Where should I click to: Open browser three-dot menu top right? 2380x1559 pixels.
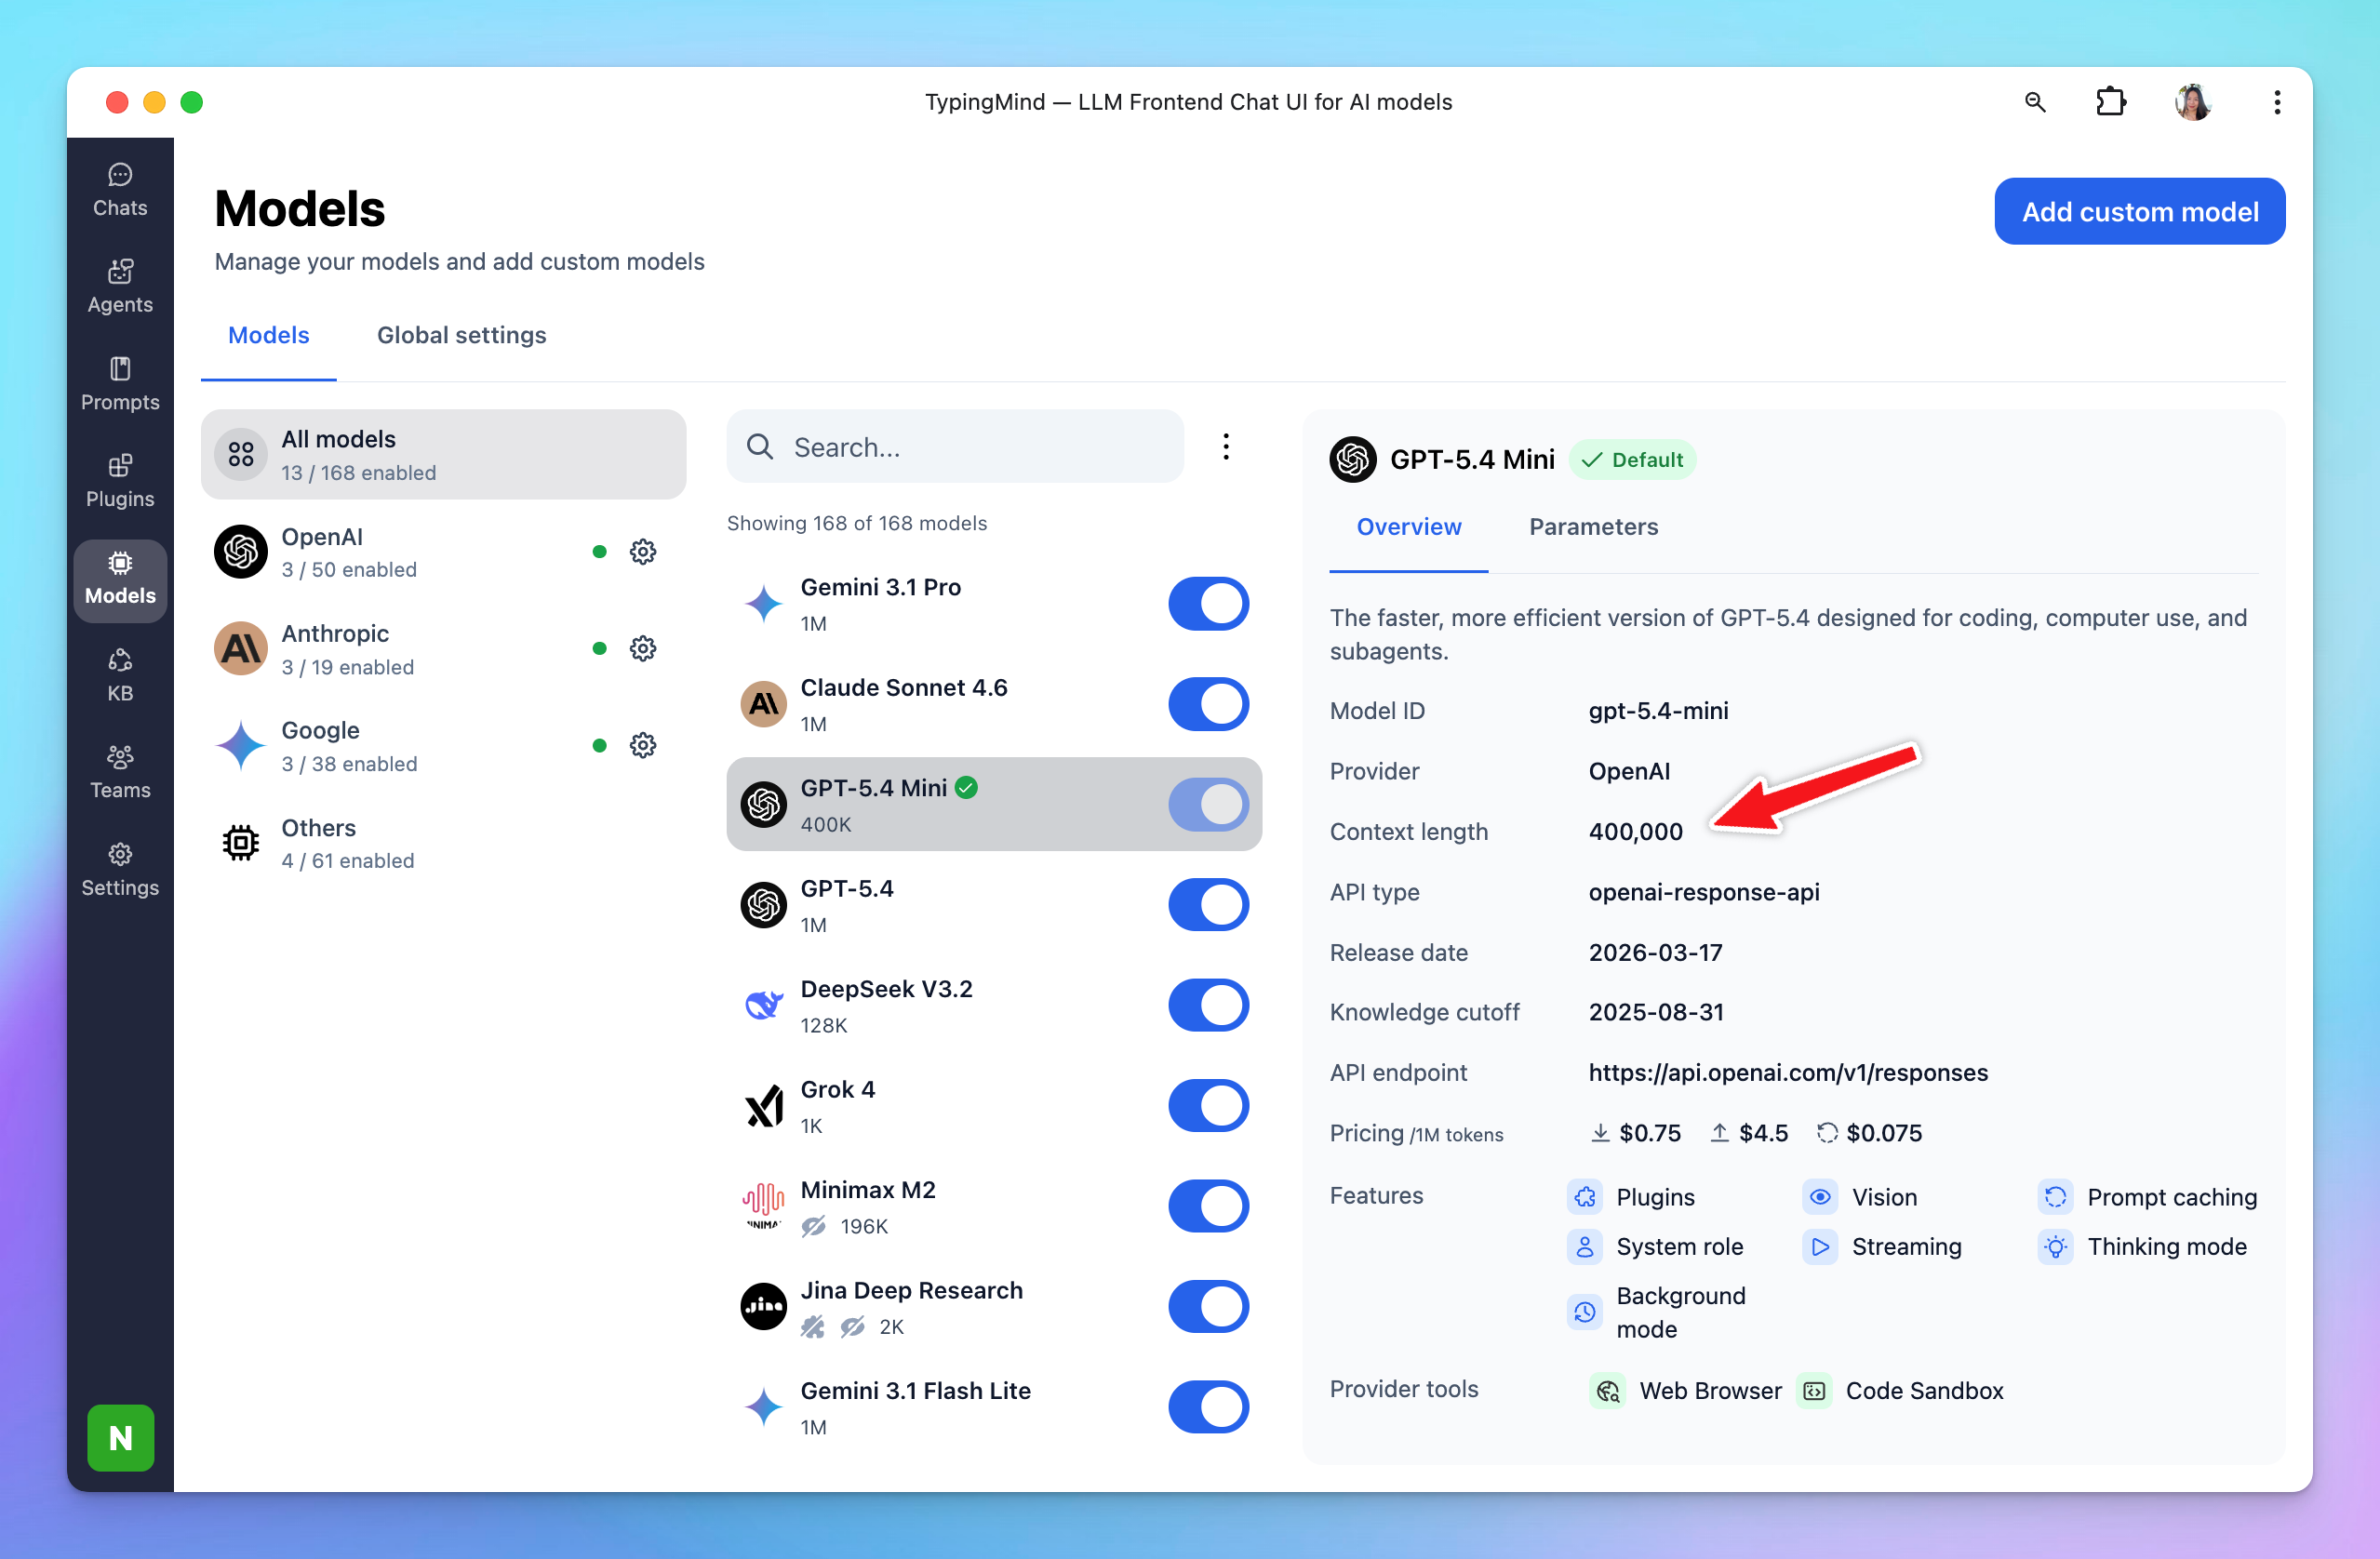(2277, 102)
